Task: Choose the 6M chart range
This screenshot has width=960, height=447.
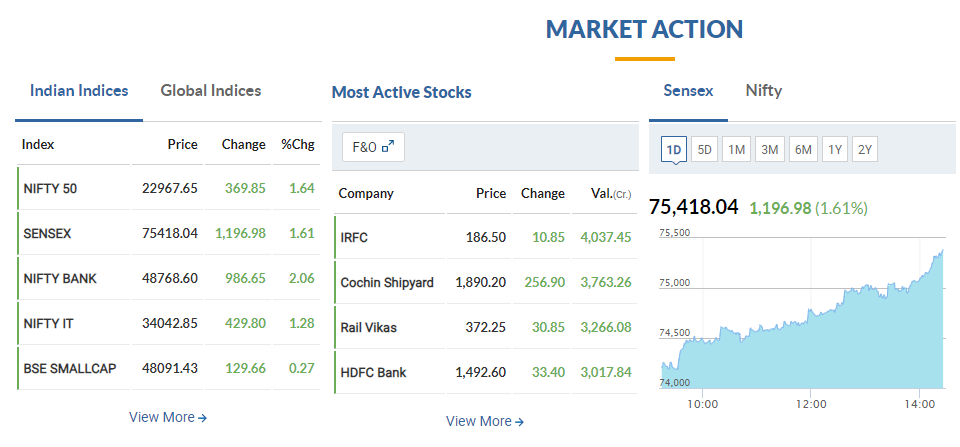Action: [x=803, y=149]
